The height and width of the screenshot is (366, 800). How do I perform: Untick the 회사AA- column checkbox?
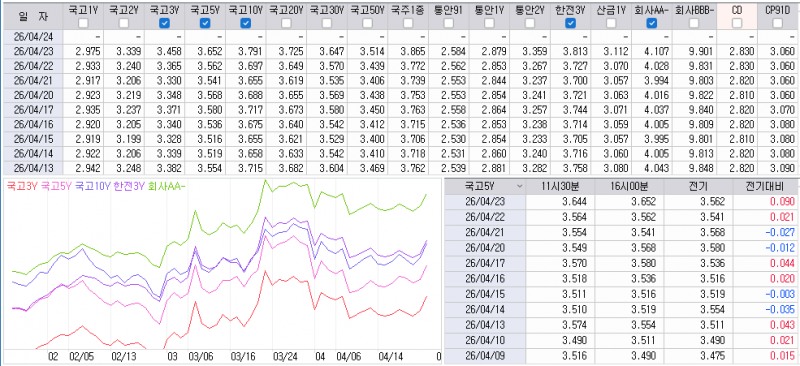click(x=652, y=22)
